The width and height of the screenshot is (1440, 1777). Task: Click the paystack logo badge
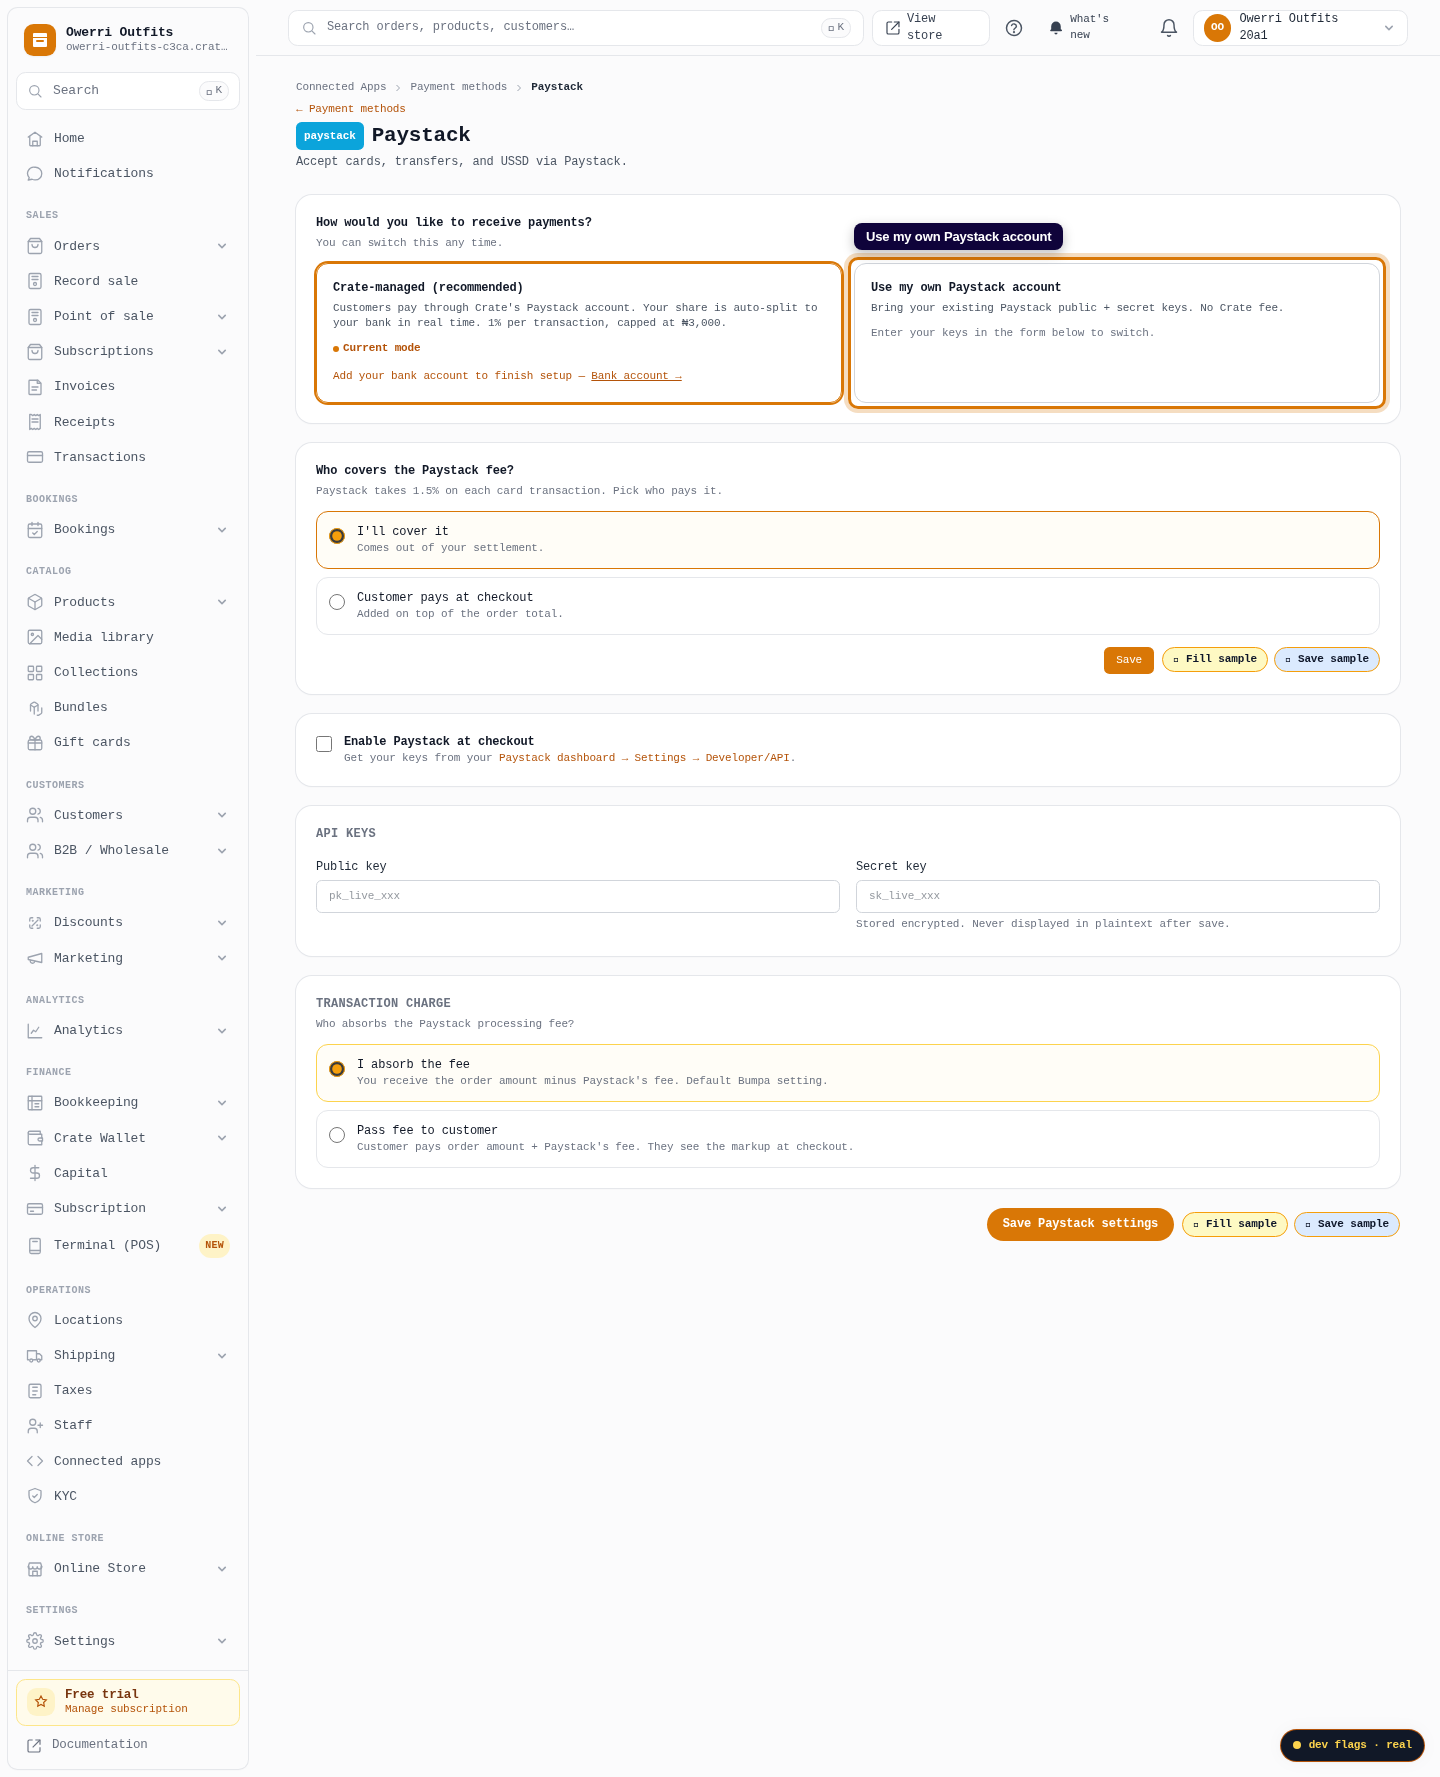click(330, 136)
